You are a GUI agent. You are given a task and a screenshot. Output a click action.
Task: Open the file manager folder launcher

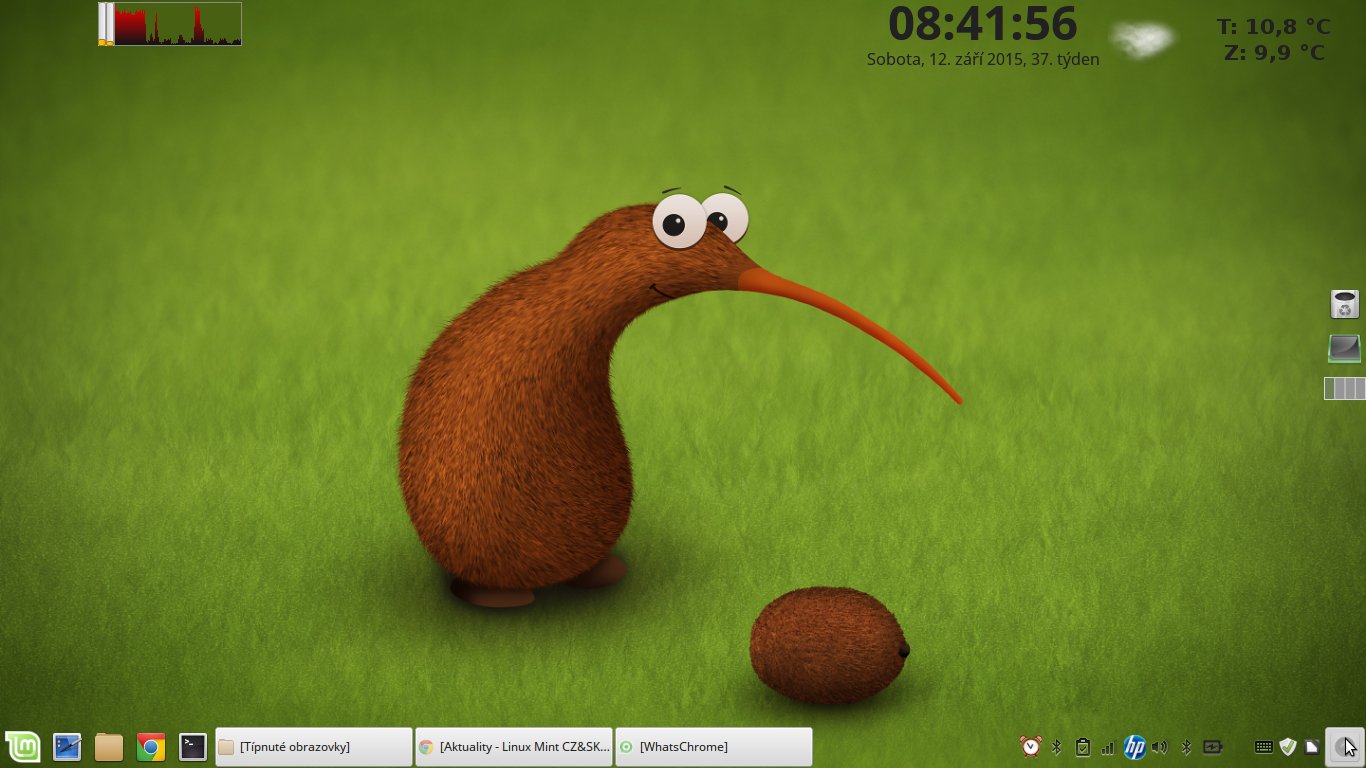click(x=109, y=747)
